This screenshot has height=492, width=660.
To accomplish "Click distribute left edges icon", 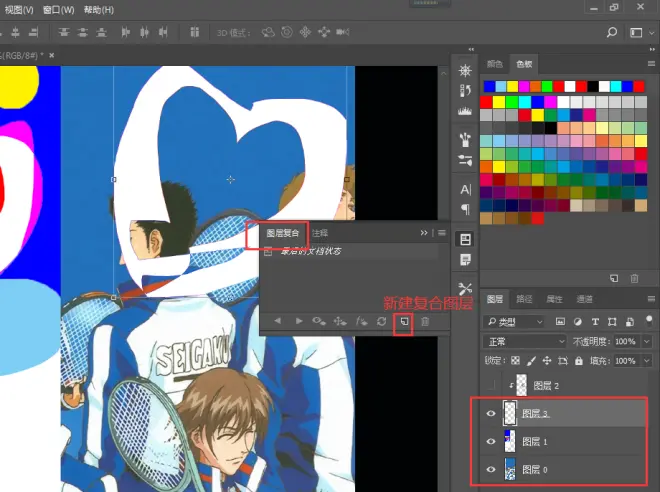I will click(125, 32).
